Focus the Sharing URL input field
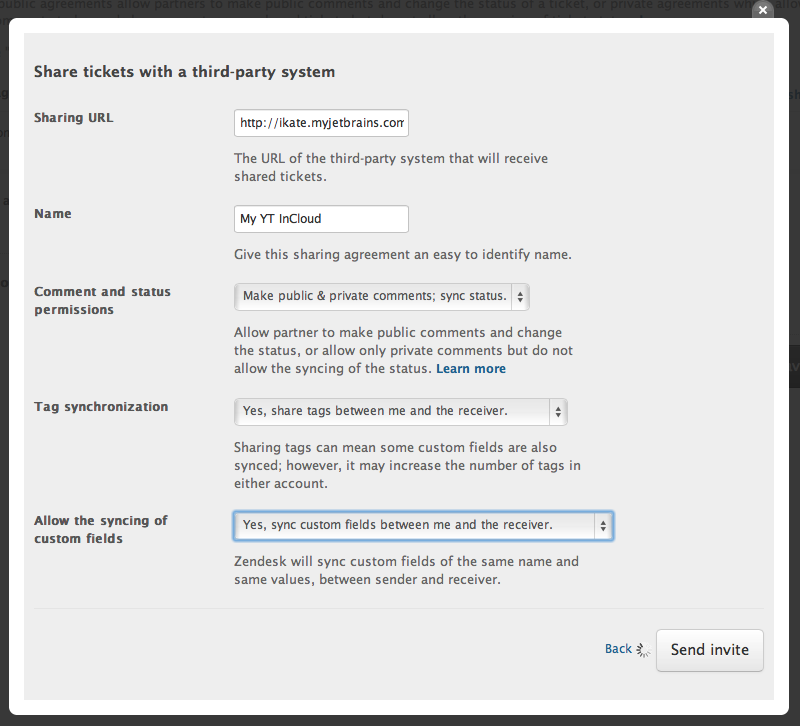The width and height of the screenshot is (800, 726). [x=321, y=123]
